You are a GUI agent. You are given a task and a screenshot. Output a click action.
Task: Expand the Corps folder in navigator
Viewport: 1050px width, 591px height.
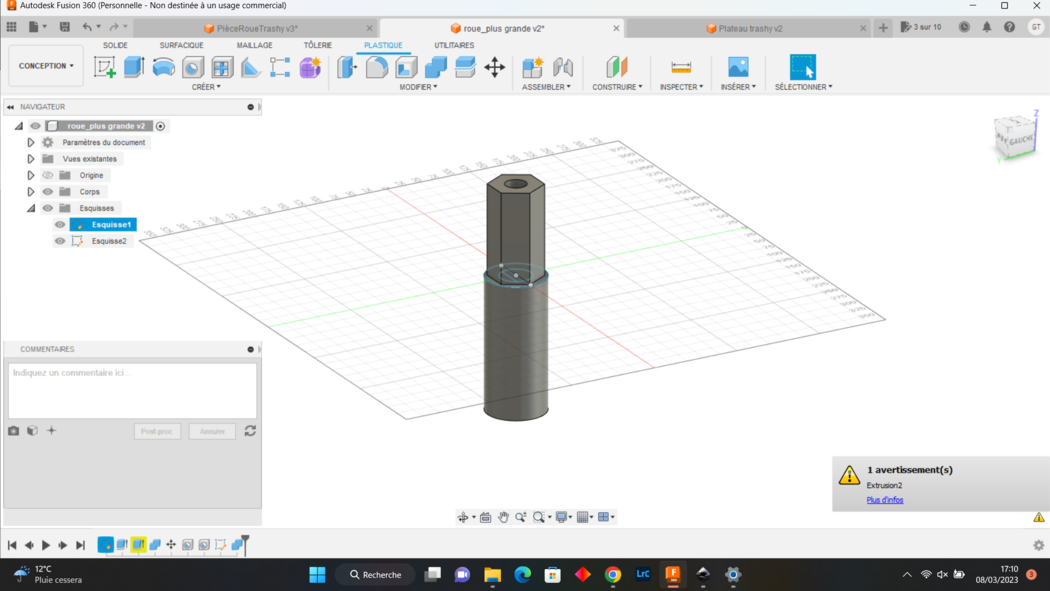point(31,192)
